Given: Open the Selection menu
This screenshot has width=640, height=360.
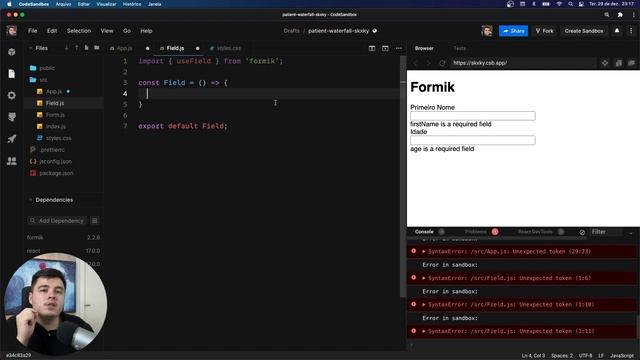Looking at the screenshot, I should 79,31.
